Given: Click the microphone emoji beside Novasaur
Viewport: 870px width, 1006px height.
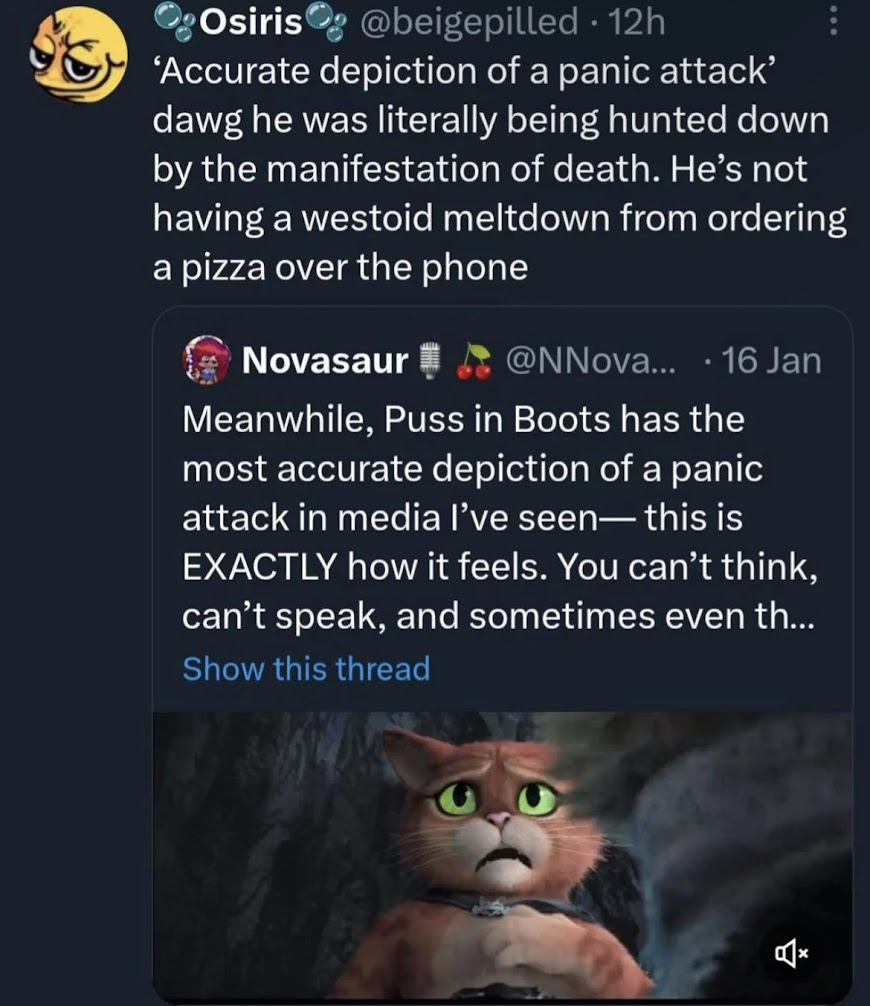Looking at the screenshot, I should [430, 361].
